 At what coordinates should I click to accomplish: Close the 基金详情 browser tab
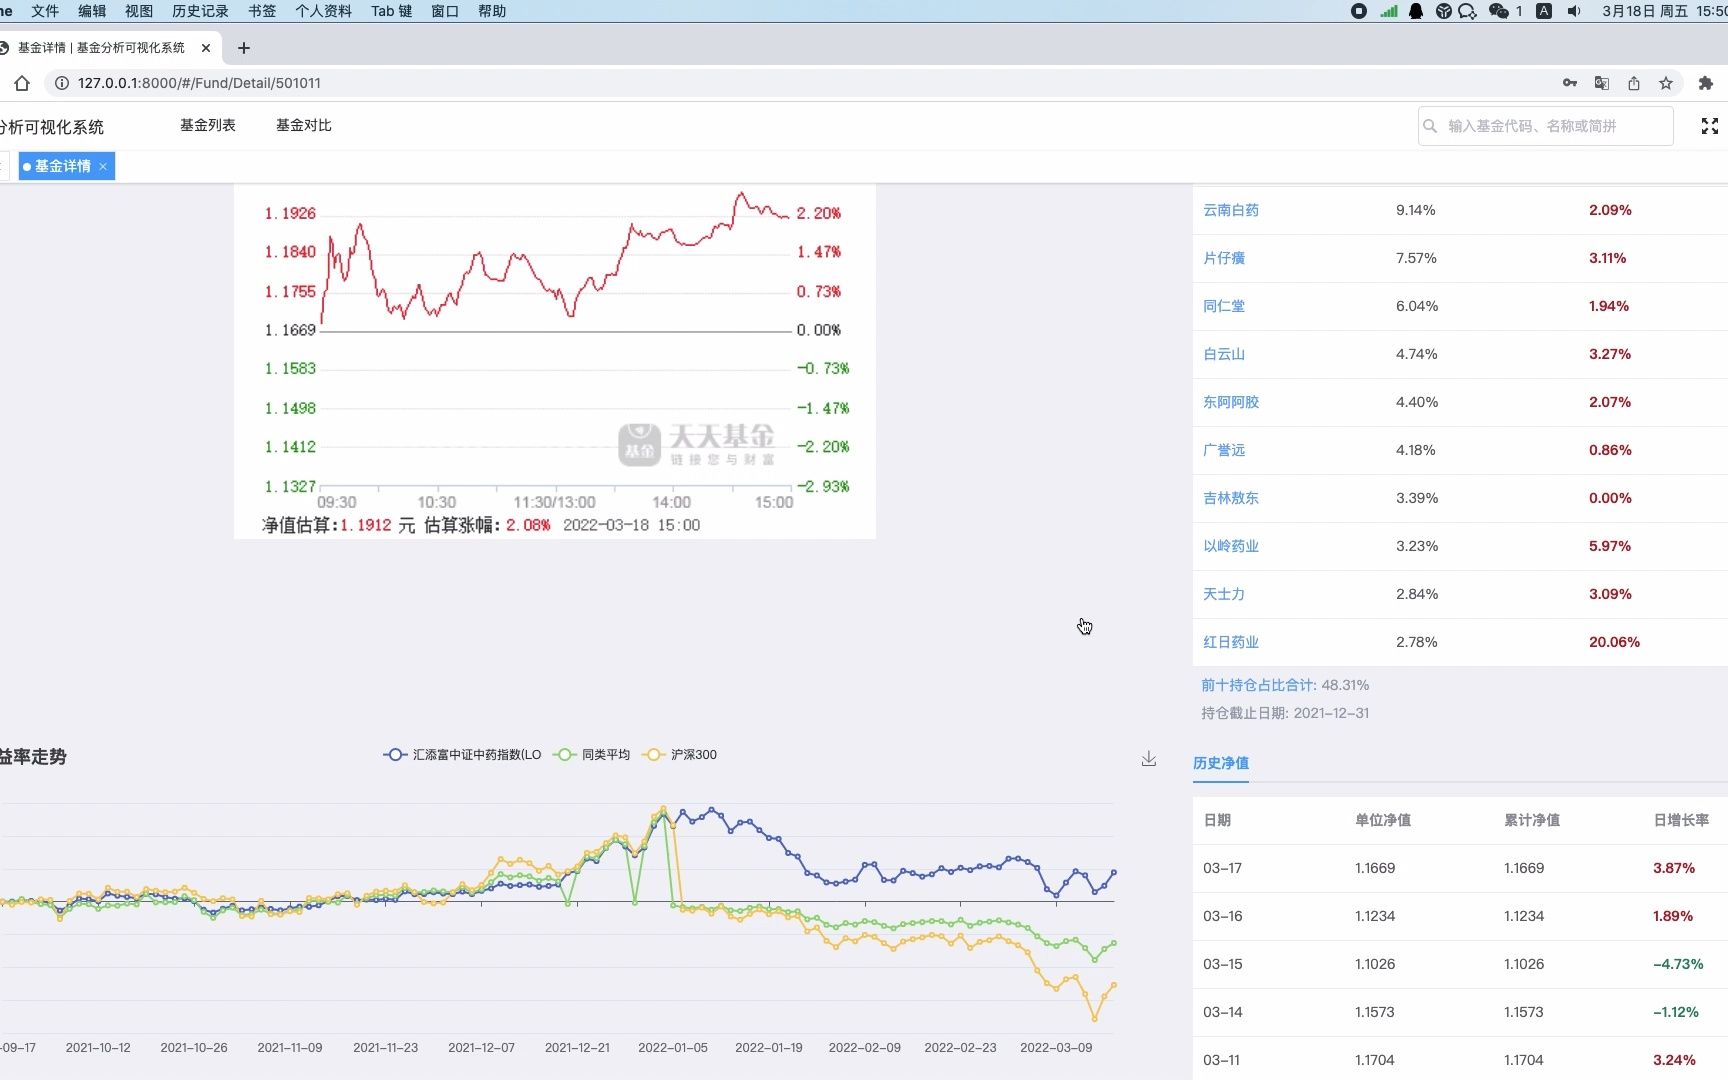click(206, 47)
